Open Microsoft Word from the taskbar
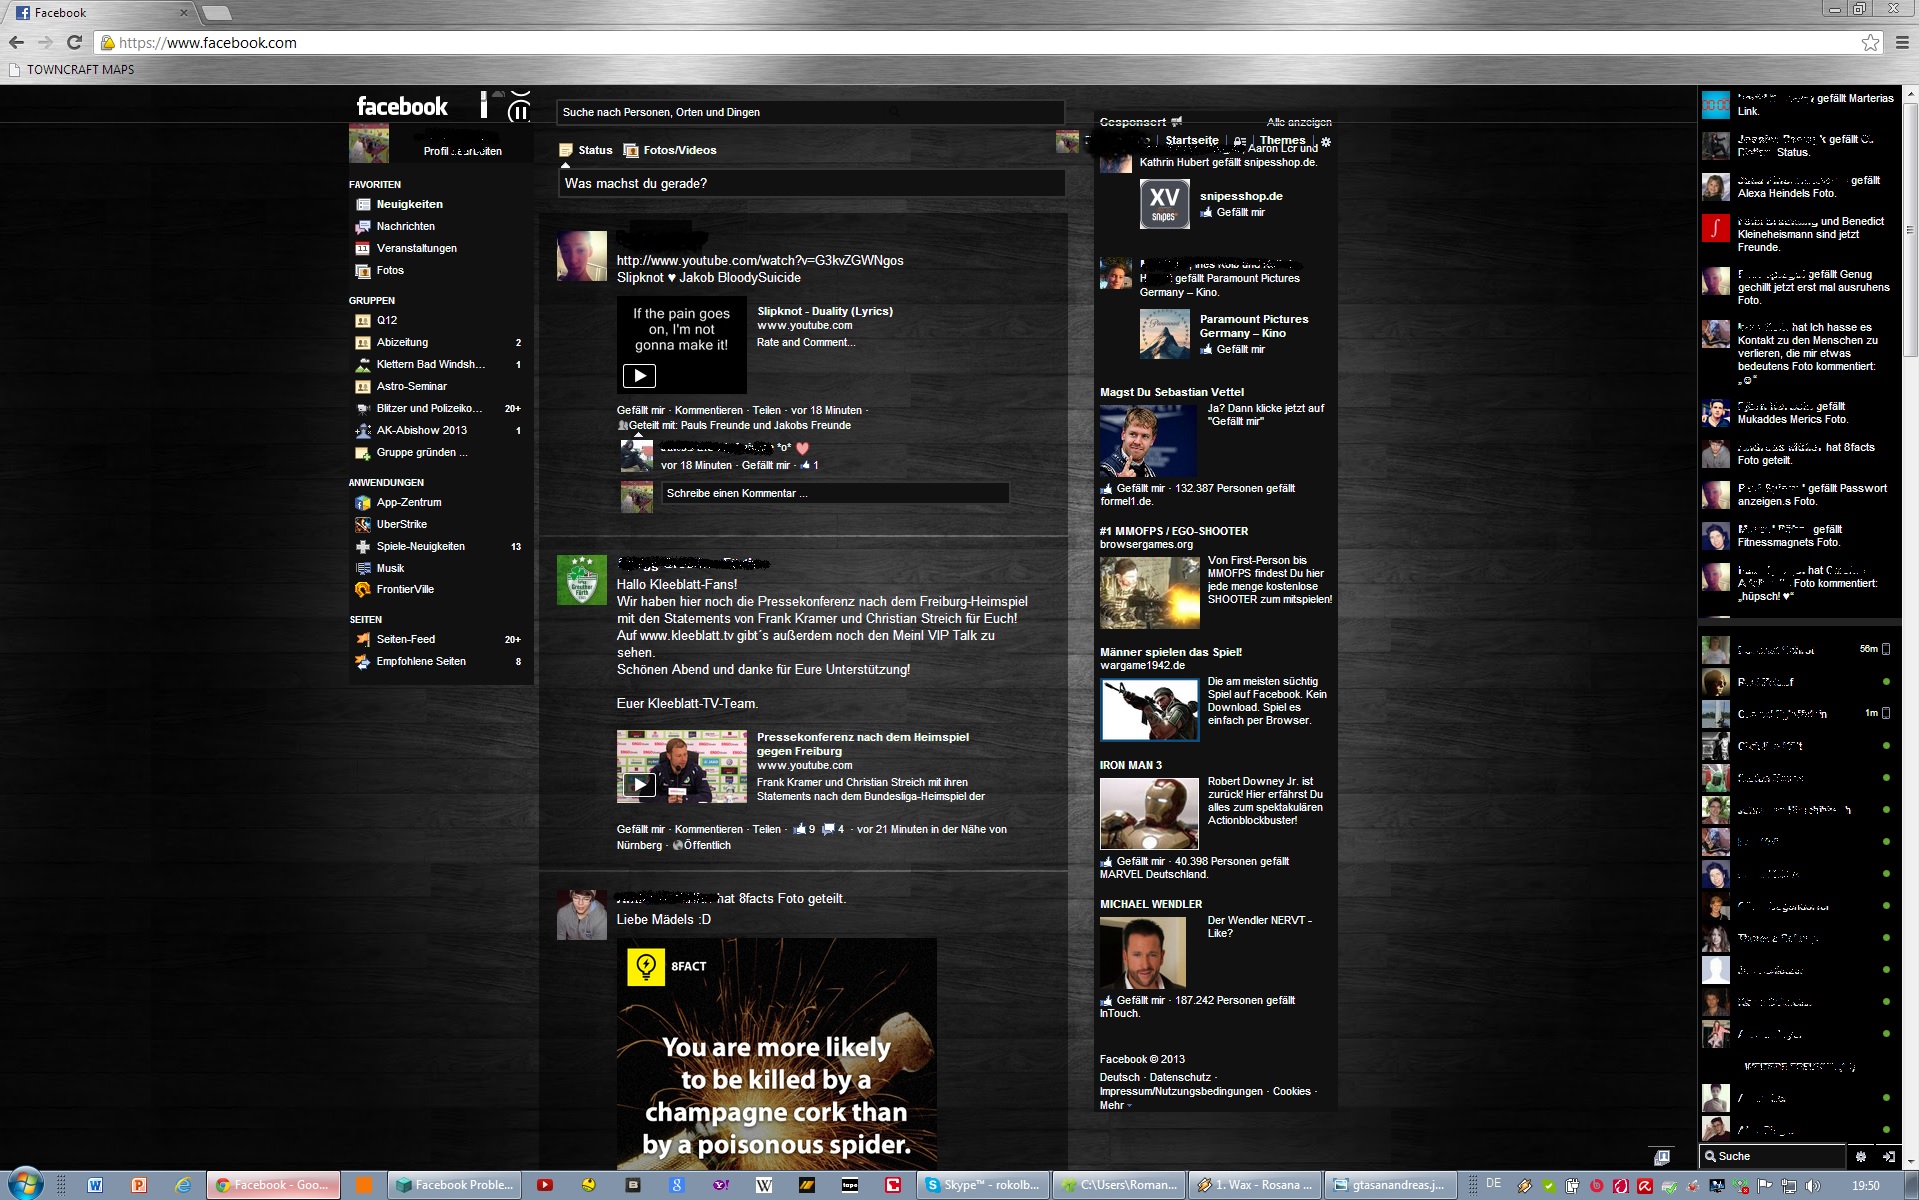This screenshot has height=1200, width=1919. [x=95, y=1185]
